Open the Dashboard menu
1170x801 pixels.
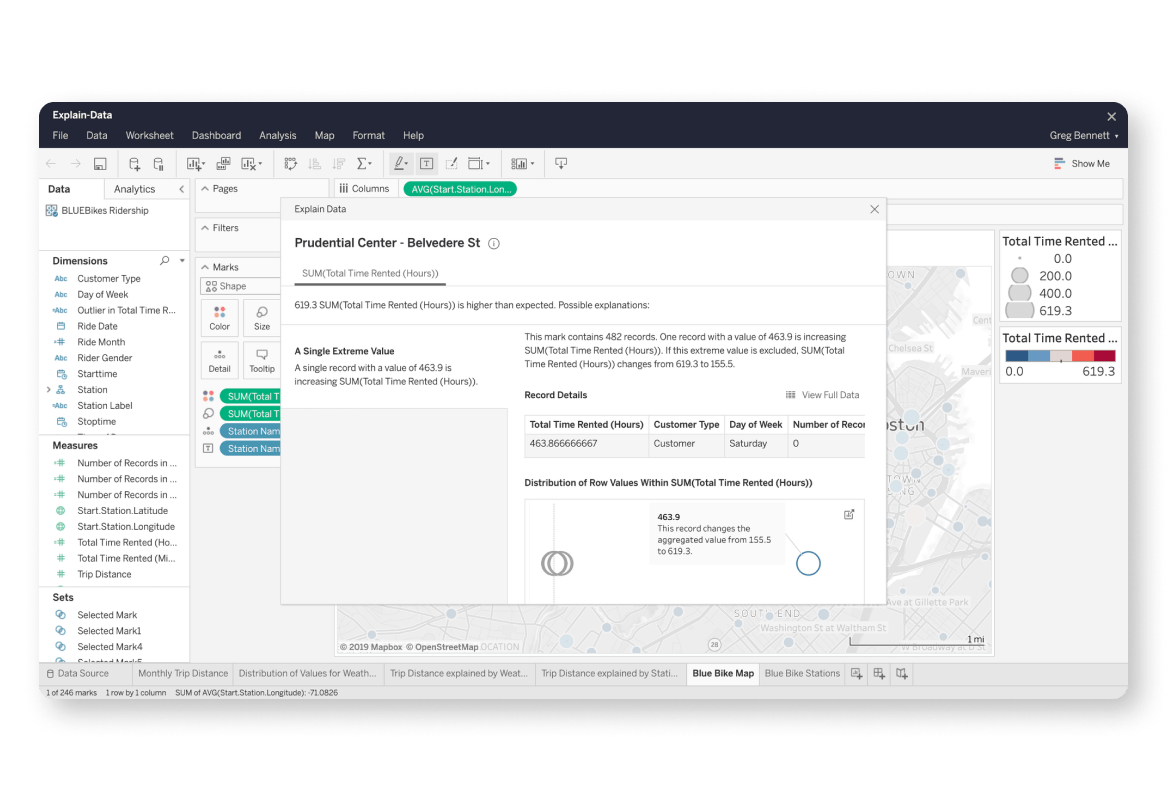(216, 135)
